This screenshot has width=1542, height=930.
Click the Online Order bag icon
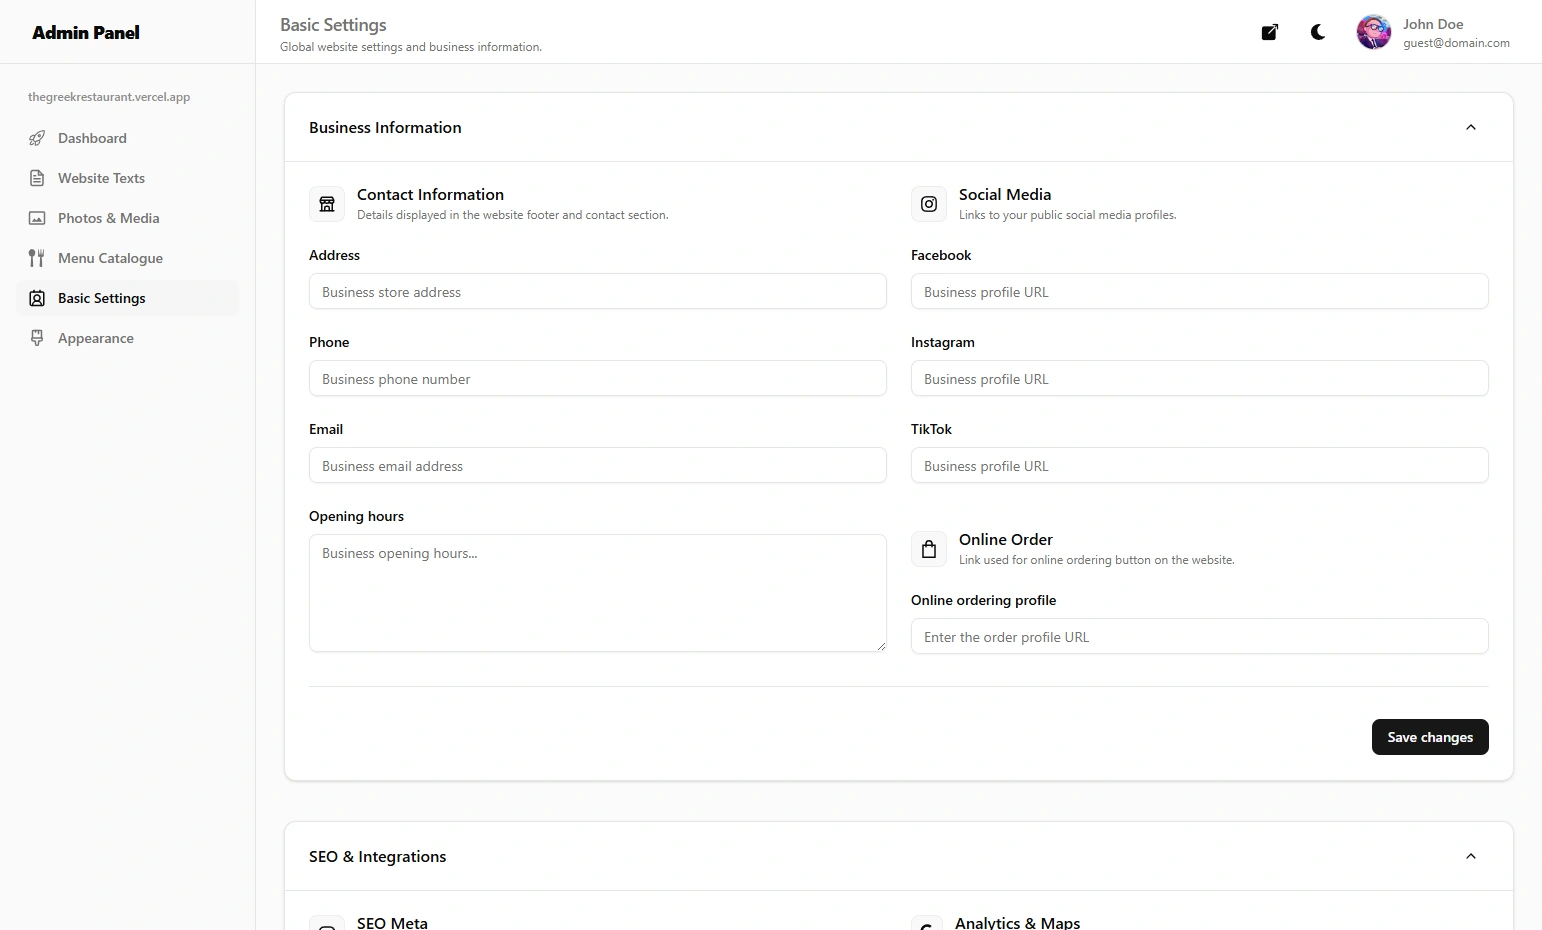click(x=928, y=548)
